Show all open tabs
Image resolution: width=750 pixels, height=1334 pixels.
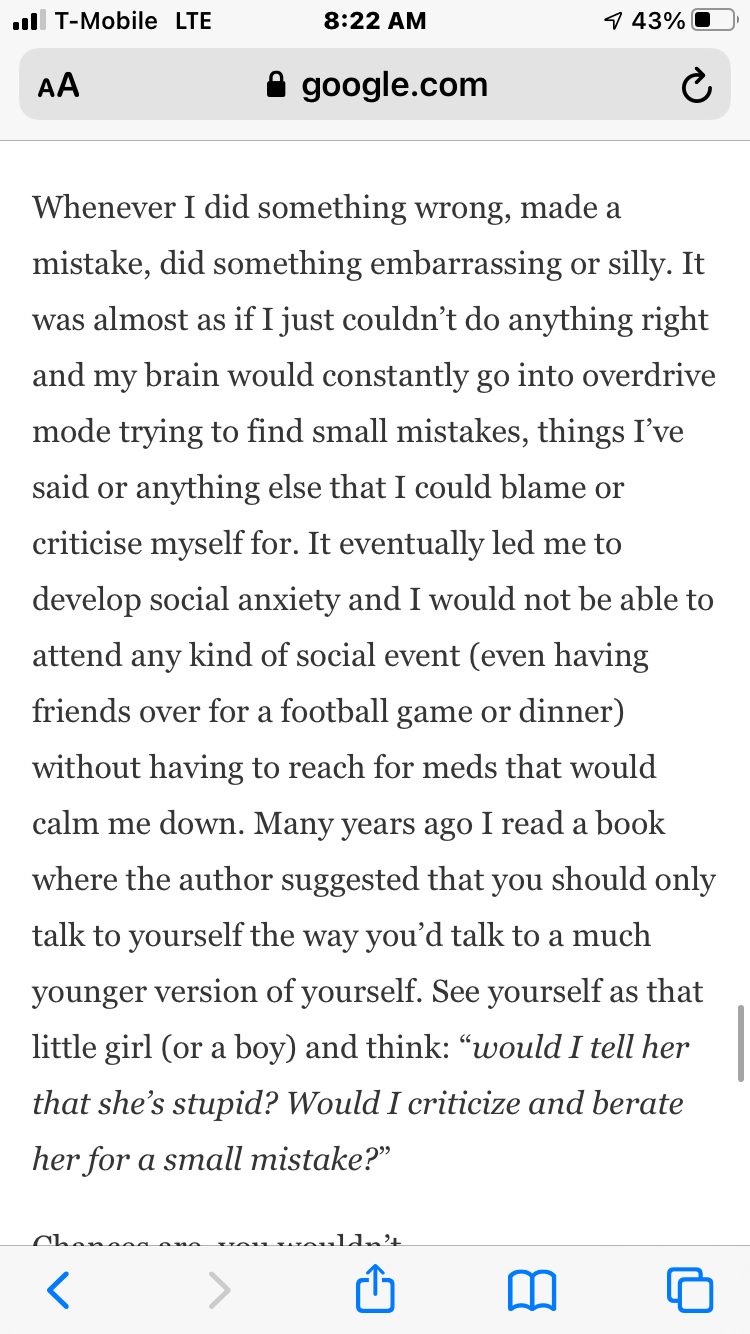click(690, 1289)
